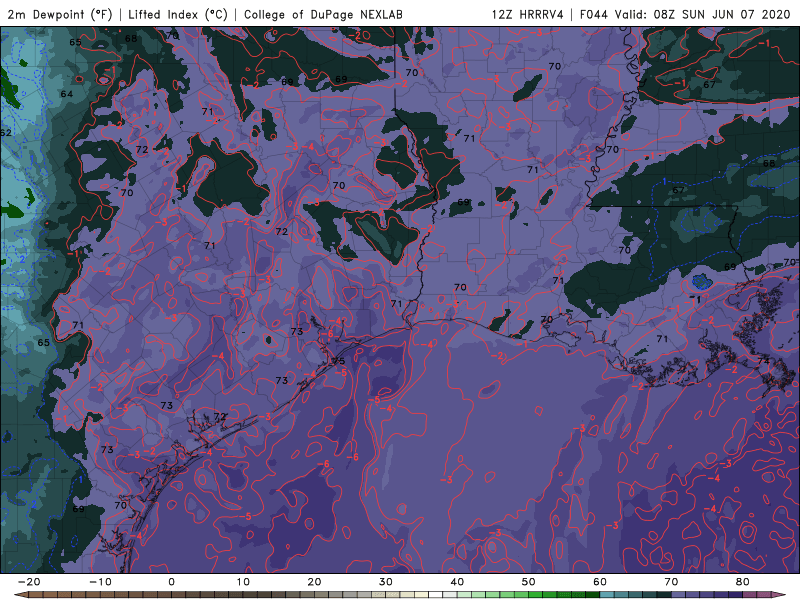This screenshot has height=600, width=800.
Task: Click the 20 label on the color scale
Action: tap(314, 582)
